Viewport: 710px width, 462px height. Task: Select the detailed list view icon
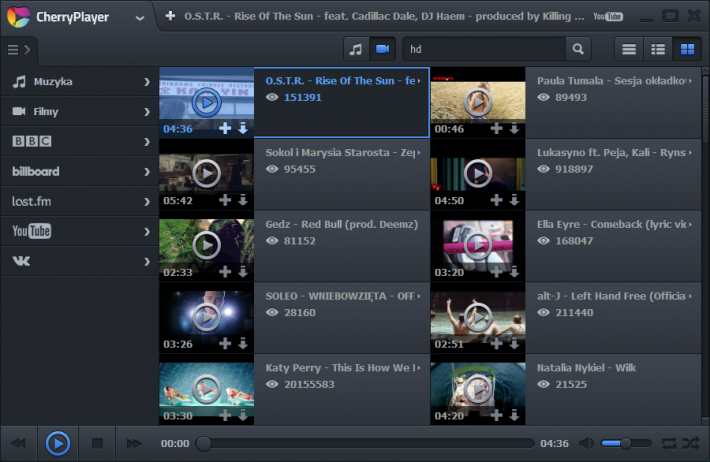coord(658,49)
